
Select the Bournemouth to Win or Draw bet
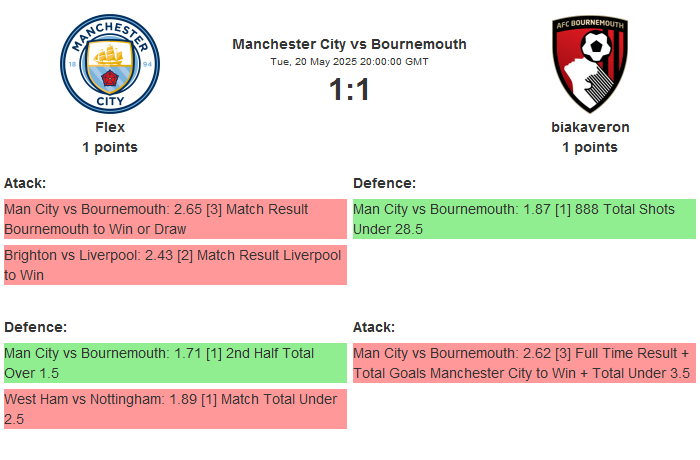coord(174,219)
